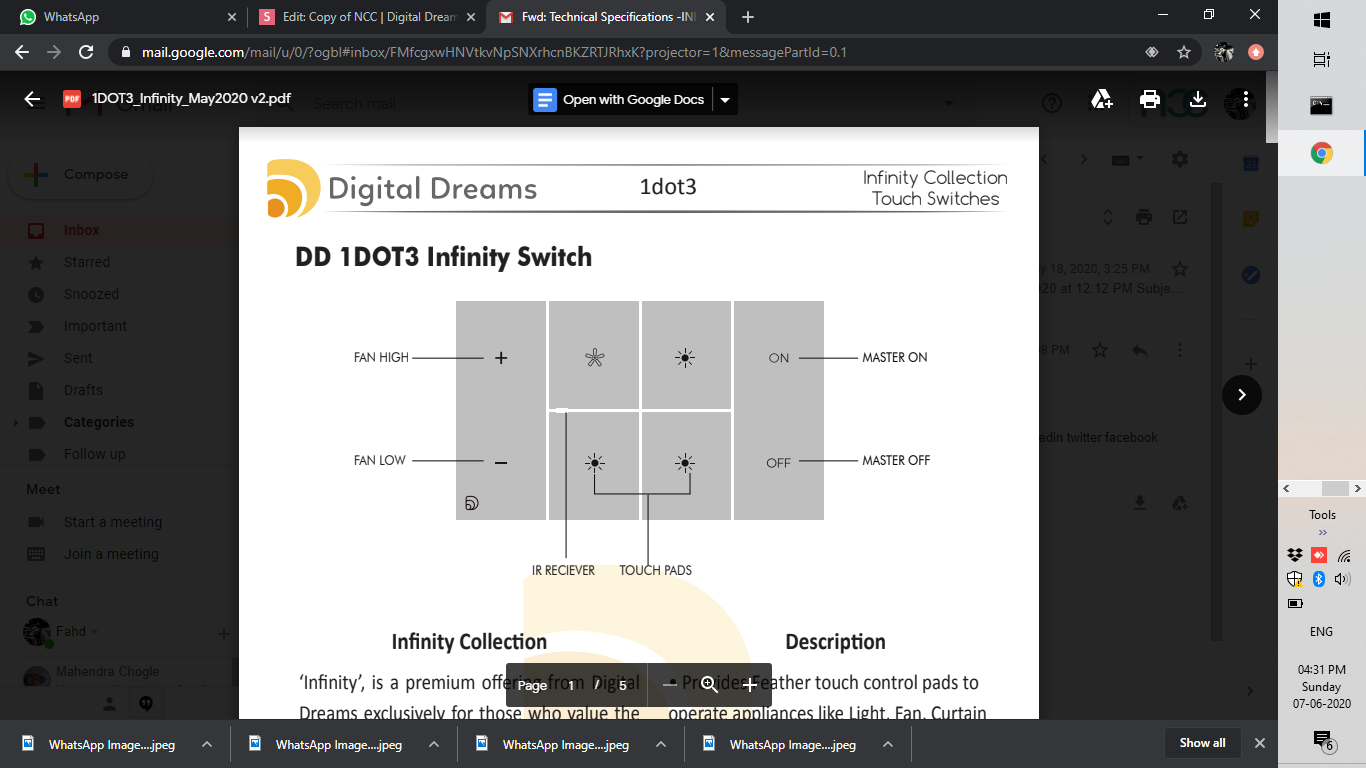This screenshot has width=1366, height=768.
Task: Click the battery status tray icon
Action: click(1295, 604)
